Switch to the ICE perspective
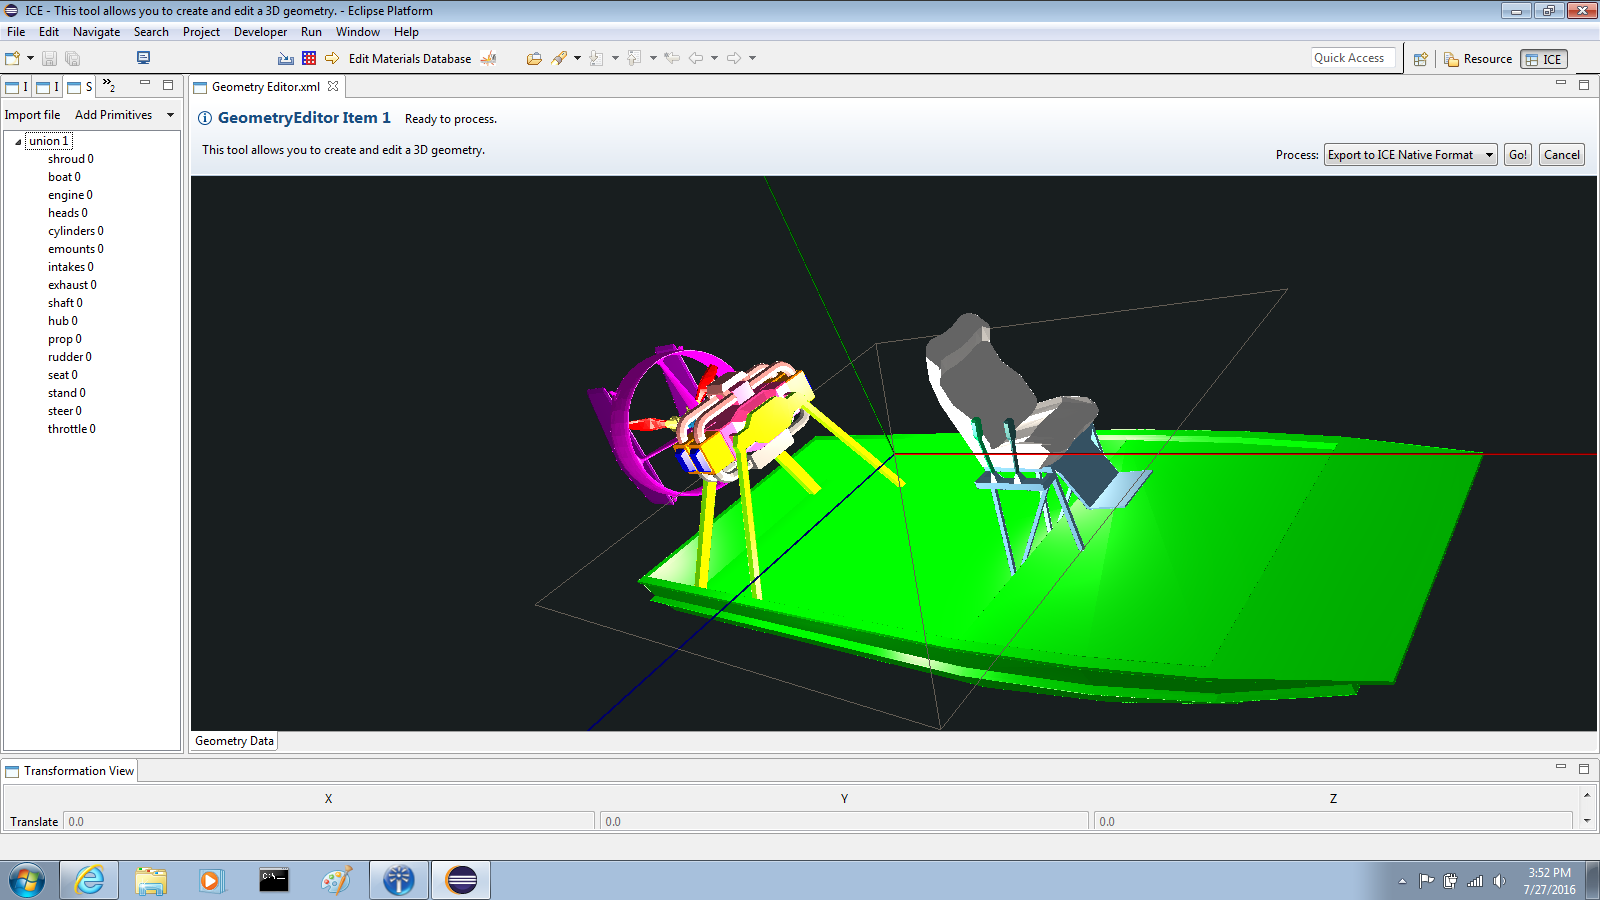Image resolution: width=1600 pixels, height=900 pixels. (x=1543, y=59)
